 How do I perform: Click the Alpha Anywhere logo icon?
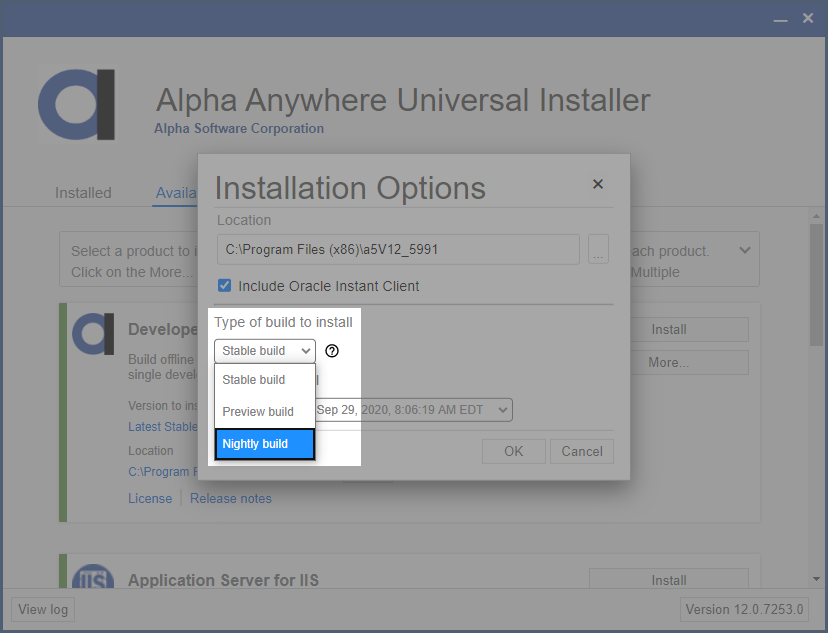tap(77, 105)
